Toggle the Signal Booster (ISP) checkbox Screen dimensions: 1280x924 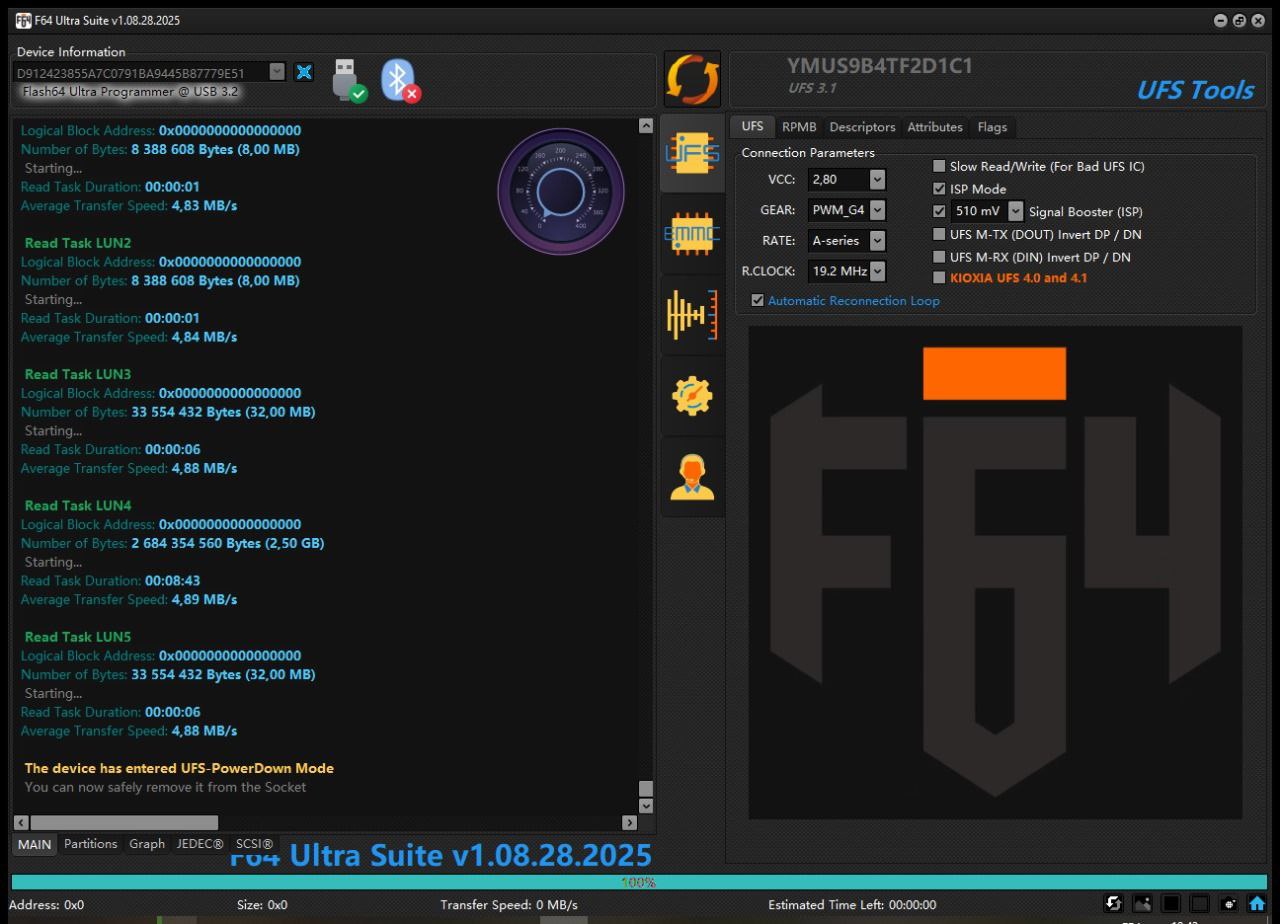[x=939, y=211]
